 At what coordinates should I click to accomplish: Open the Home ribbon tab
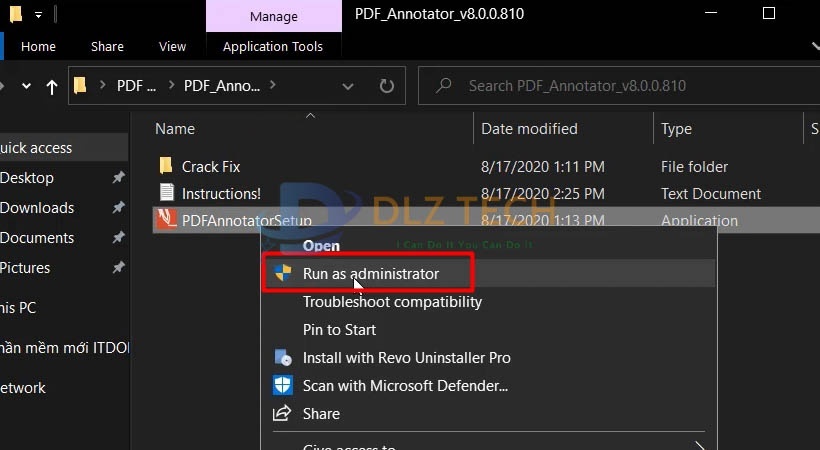(x=38, y=47)
